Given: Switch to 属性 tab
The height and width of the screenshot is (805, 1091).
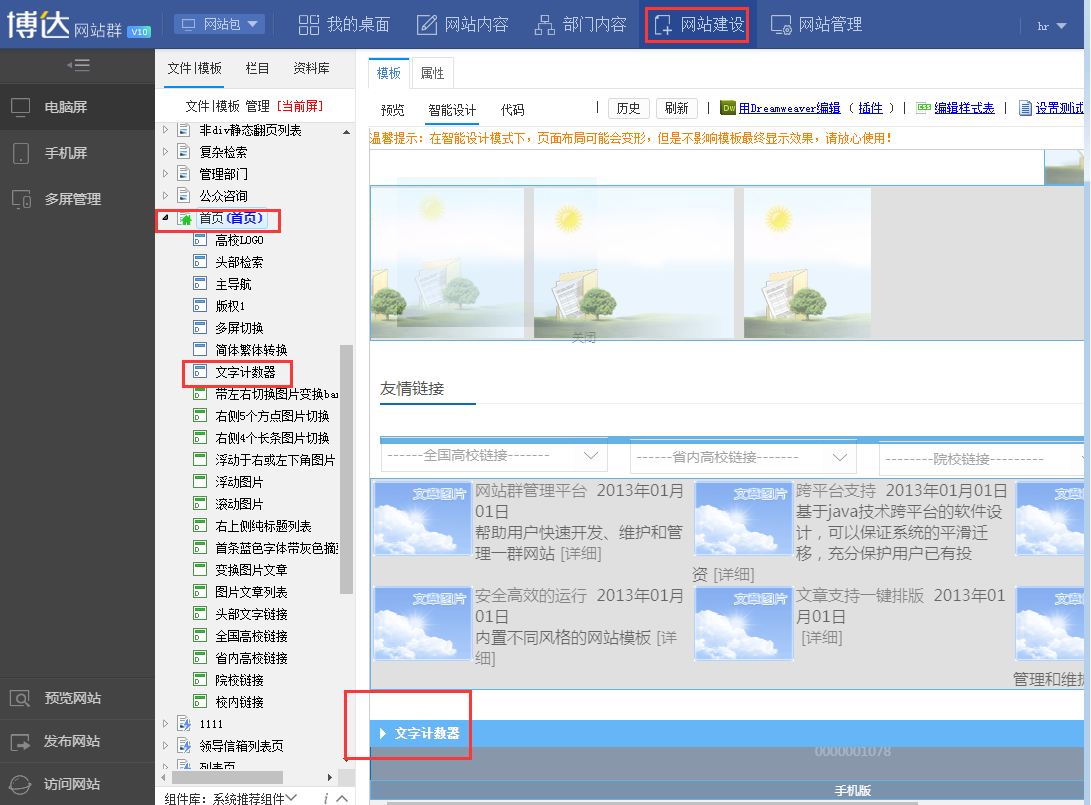Looking at the screenshot, I should click(x=433, y=73).
